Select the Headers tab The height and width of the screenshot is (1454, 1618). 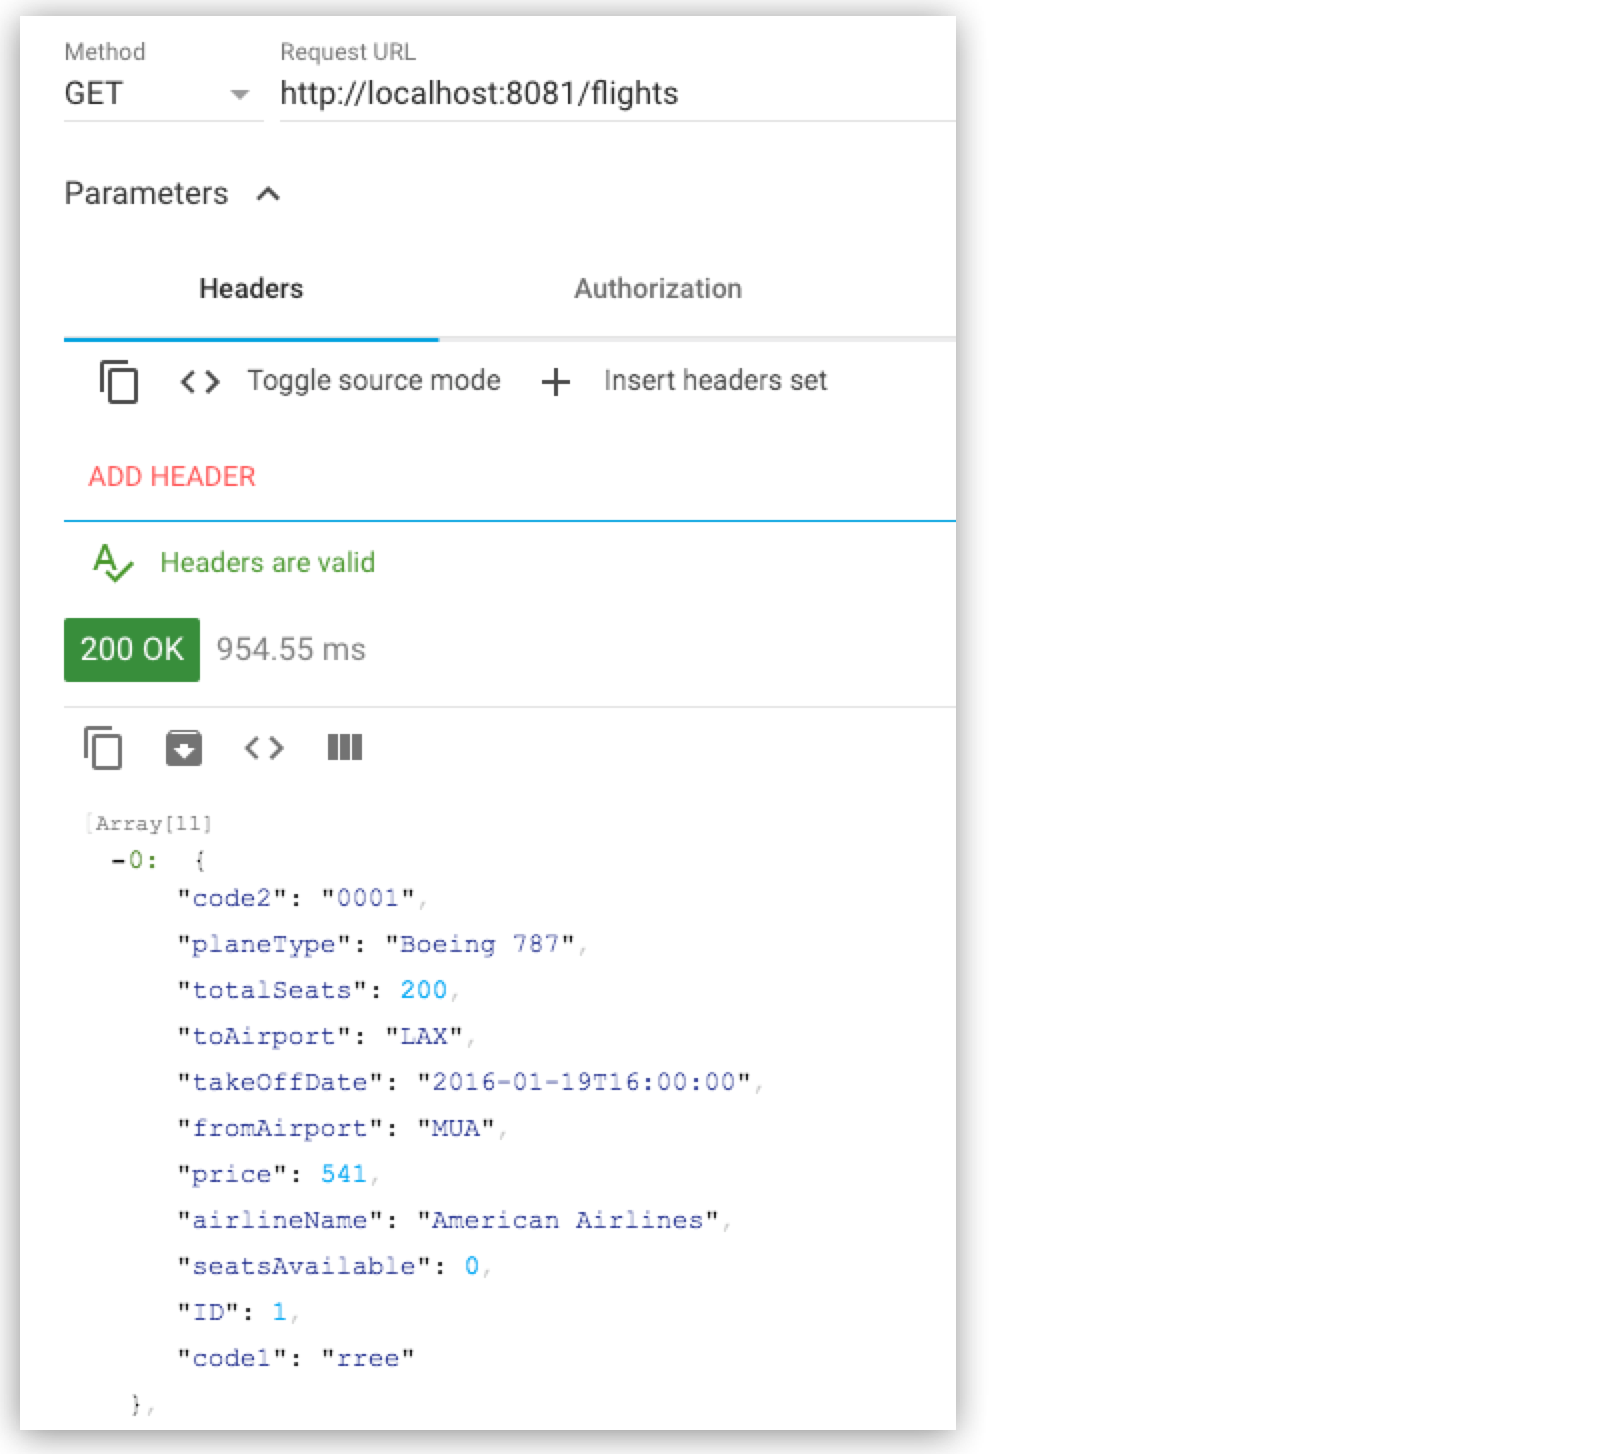point(249,288)
